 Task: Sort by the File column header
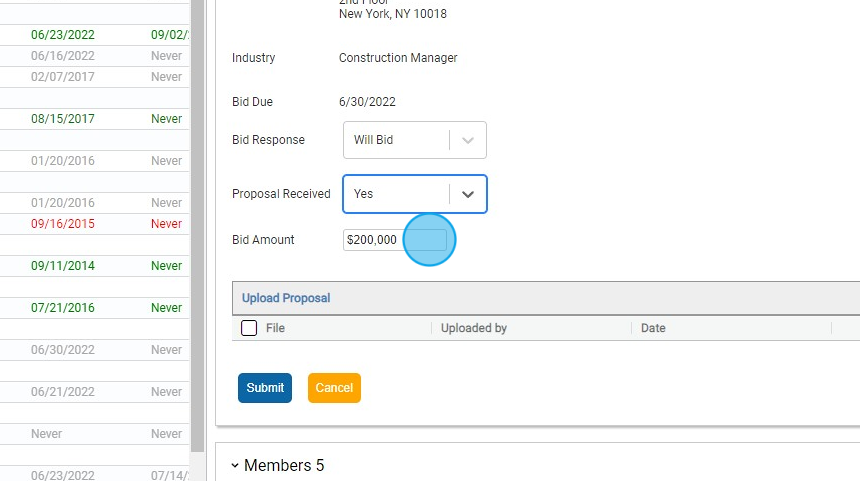pos(275,328)
